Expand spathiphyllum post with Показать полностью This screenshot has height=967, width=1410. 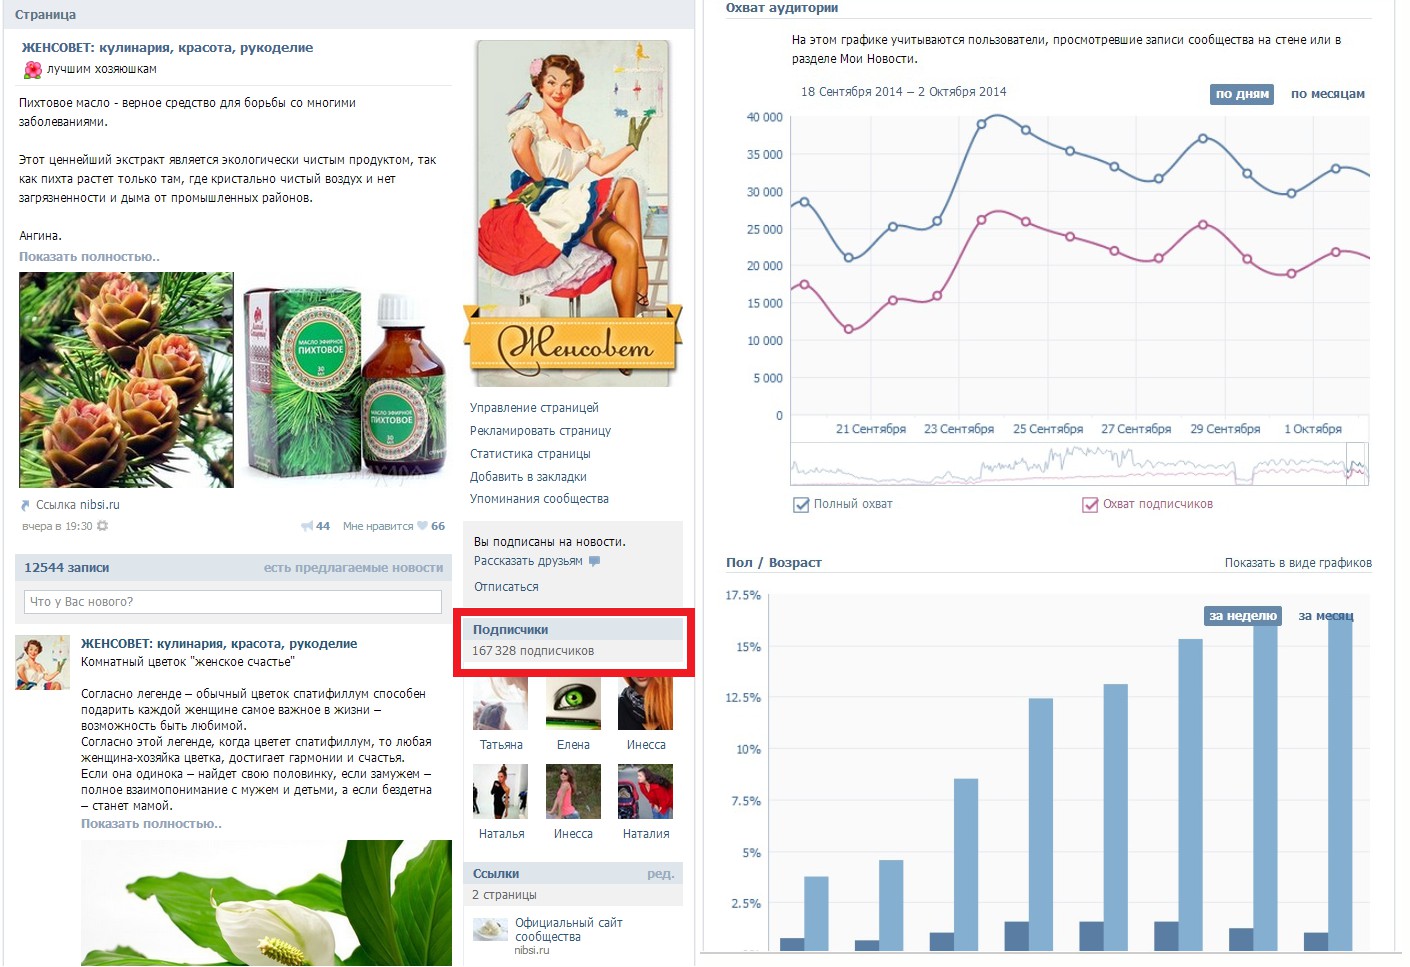pyautogui.click(x=151, y=824)
